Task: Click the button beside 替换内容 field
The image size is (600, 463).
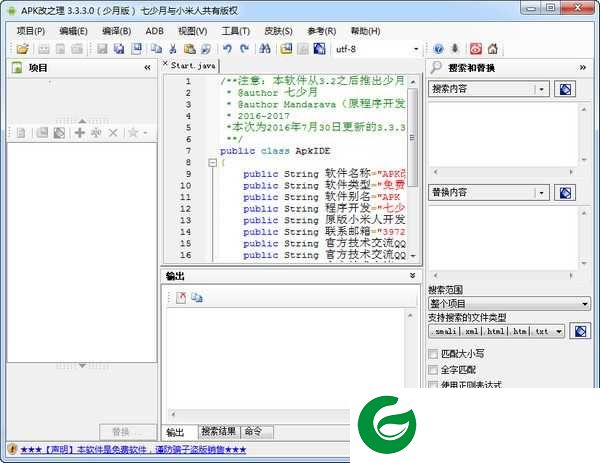Action: [x=565, y=192]
